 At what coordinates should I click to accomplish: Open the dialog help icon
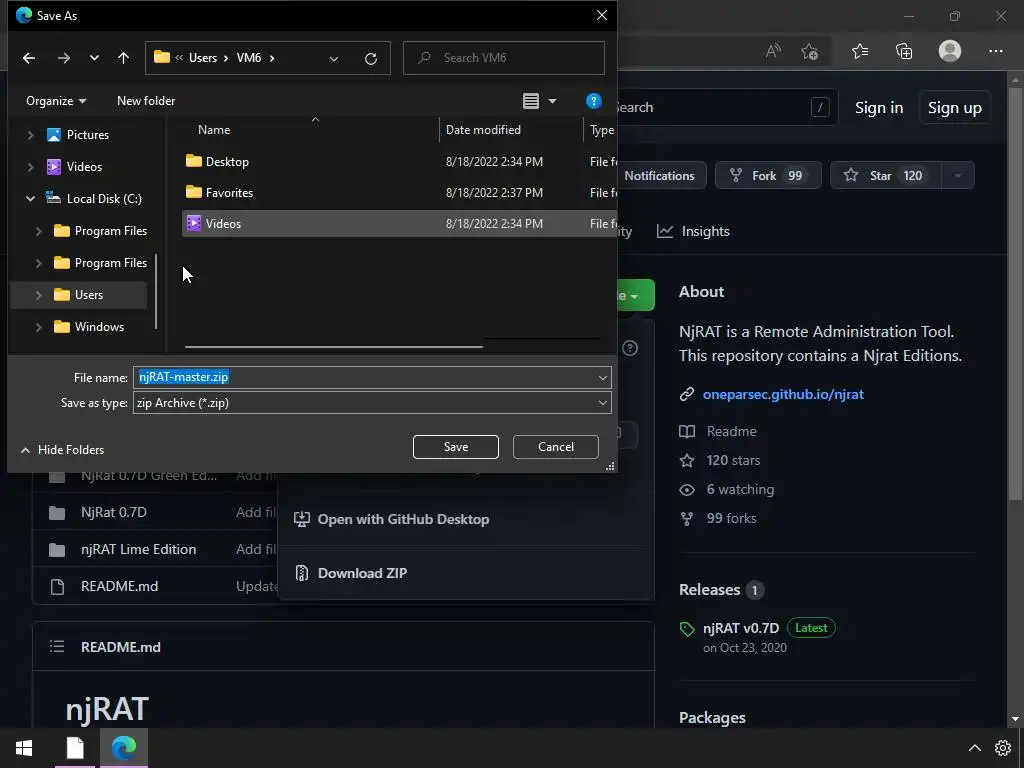[594, 101]
